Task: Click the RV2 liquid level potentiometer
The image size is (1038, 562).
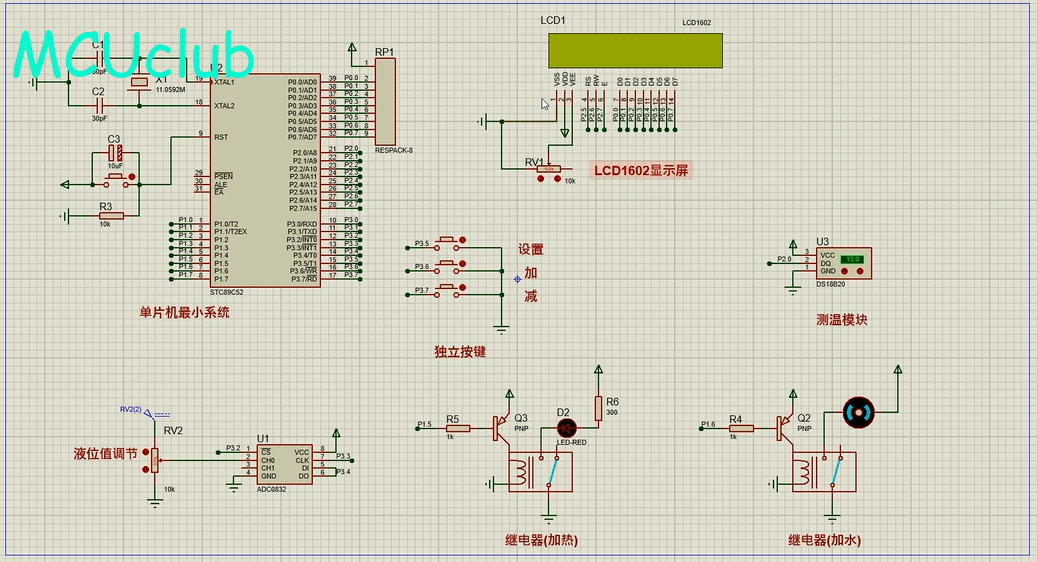Action: [x=154, y=459]
